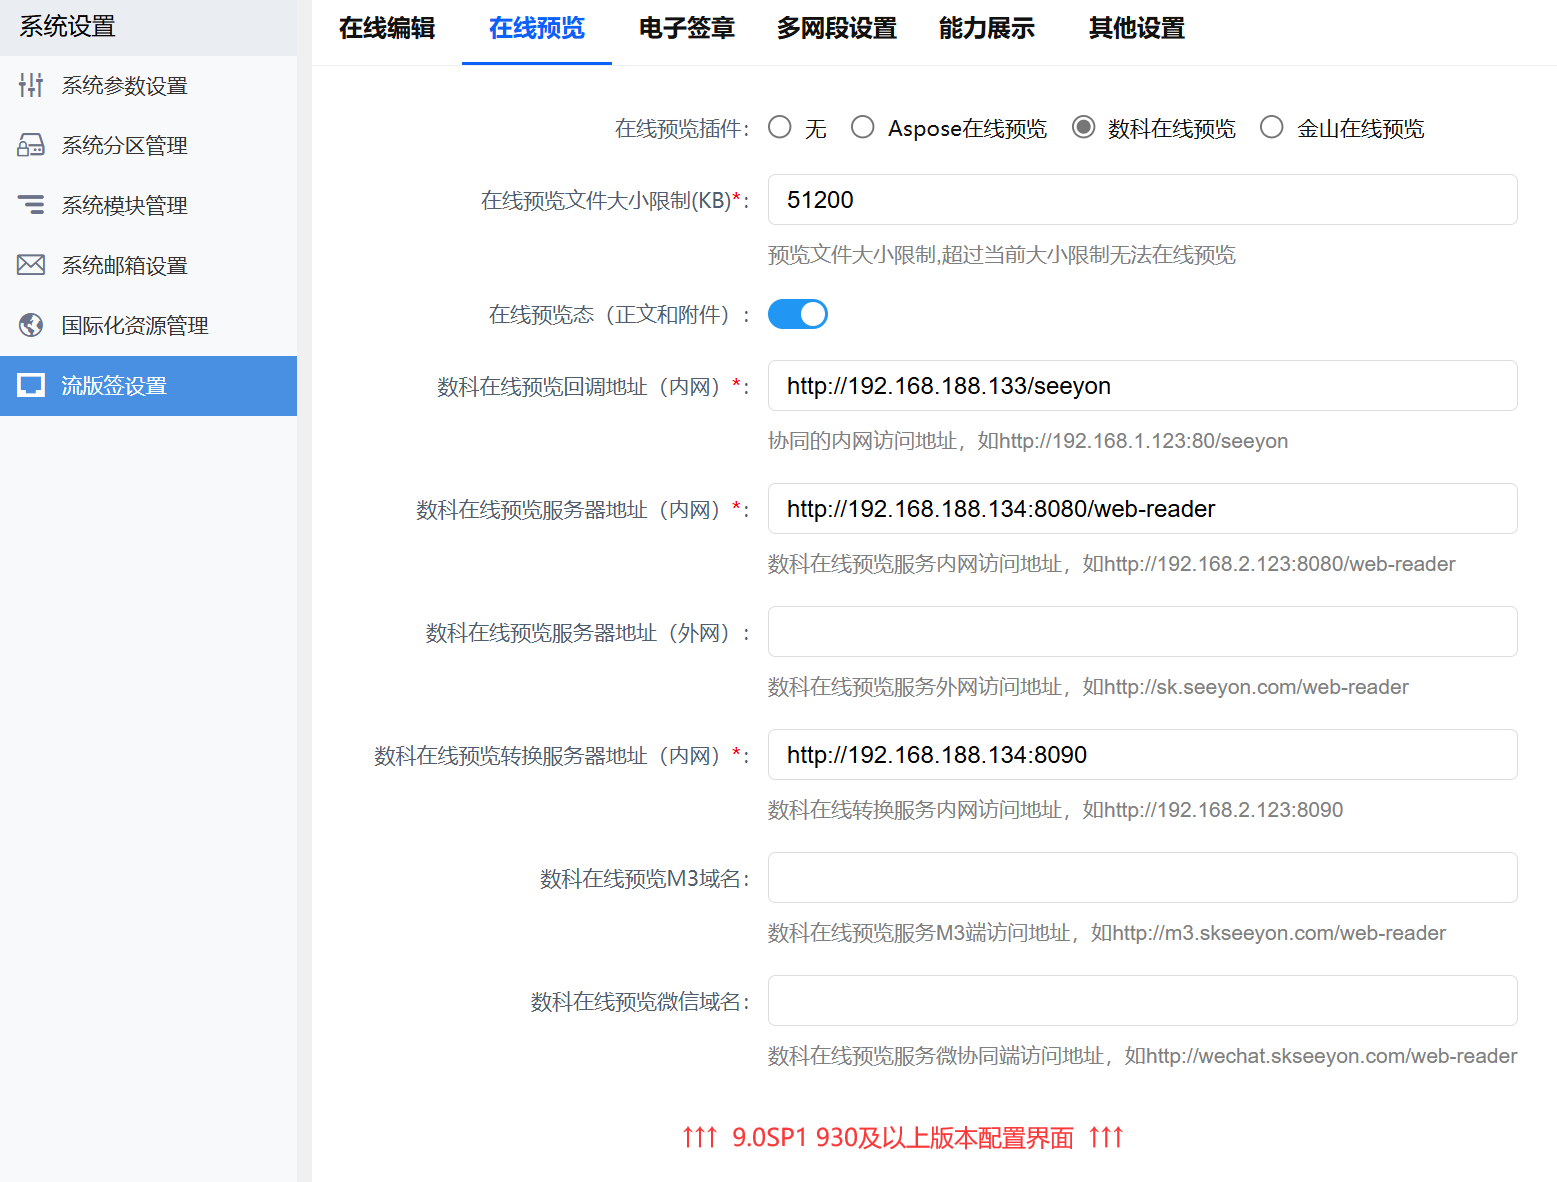Select 金山在线预览 as preview plugin
This screenshot has height=1182, width=1557.
1272,128
